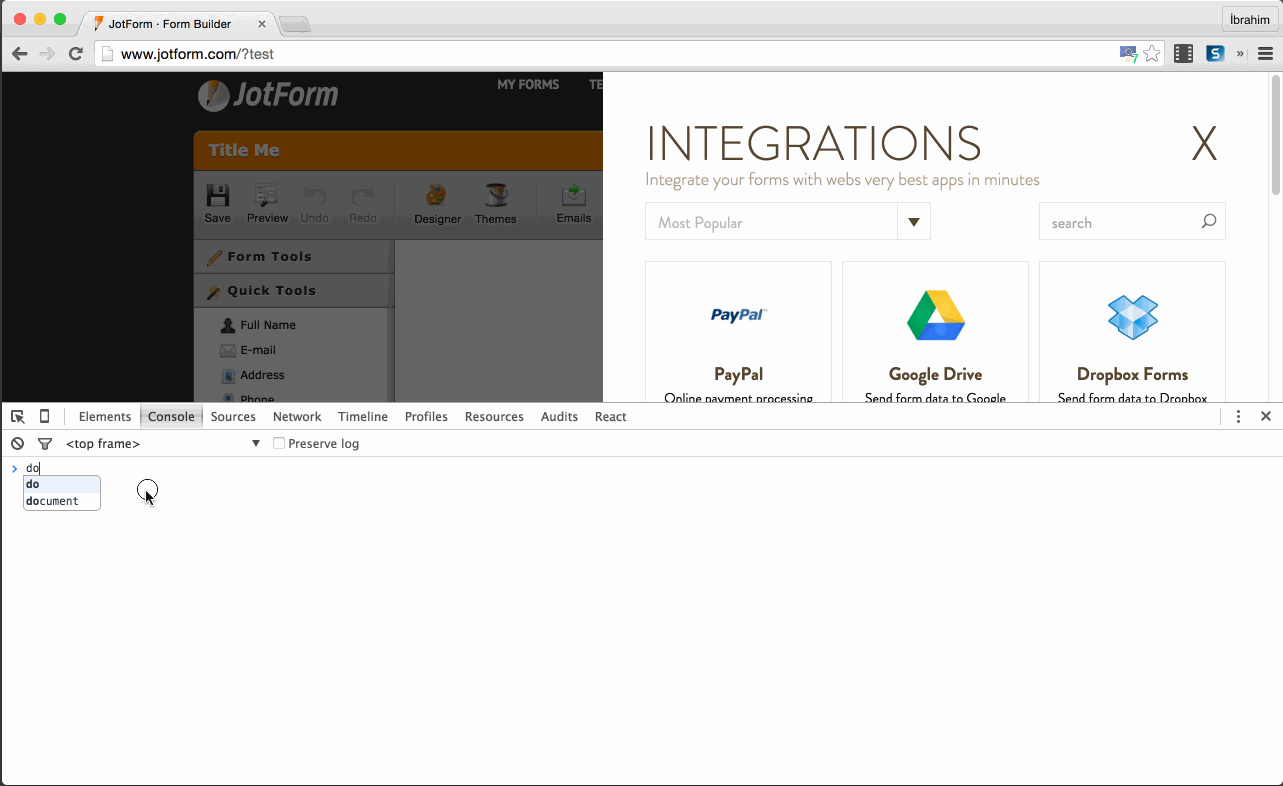1283x786 pixels.
Task: Open MY FORMS menu
Action: pyautogui.click(x=528, y=85)
